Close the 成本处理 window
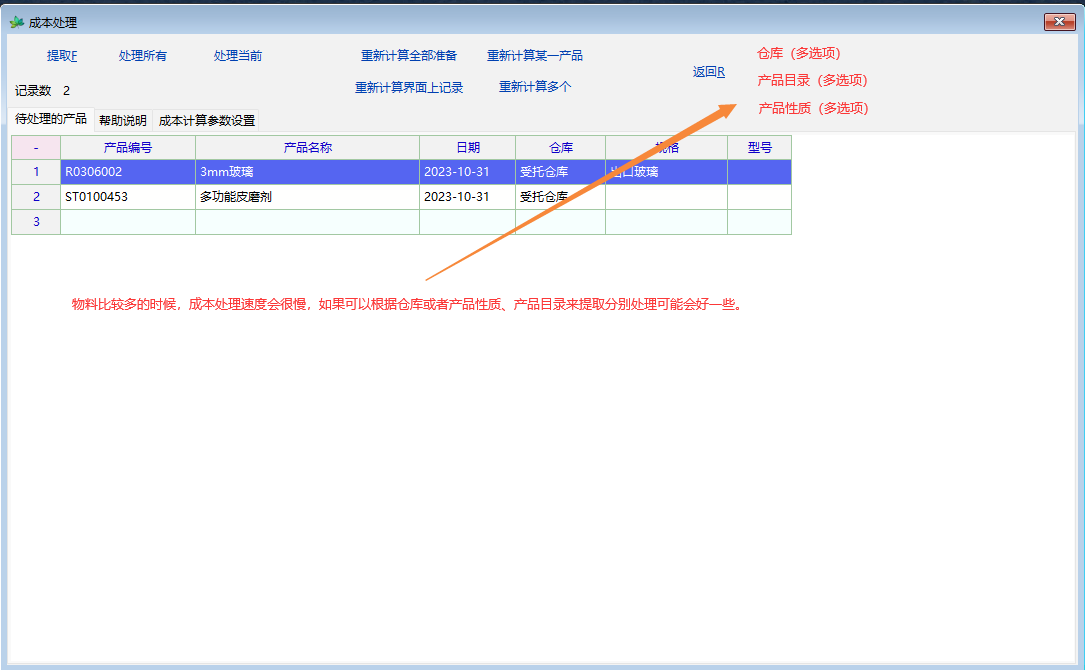 1059,22
